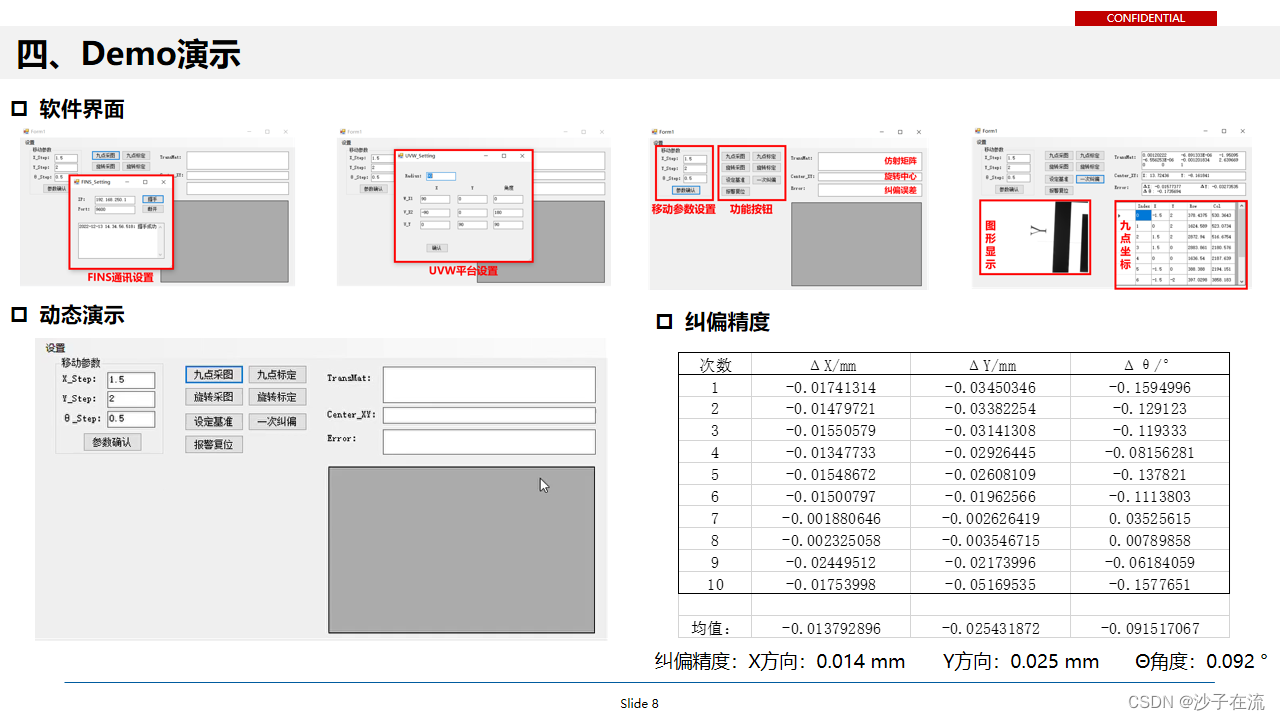1280x720 pixels.
Task: Click the IP address field showing 192.168.250.1
Action: click(115, 200)
